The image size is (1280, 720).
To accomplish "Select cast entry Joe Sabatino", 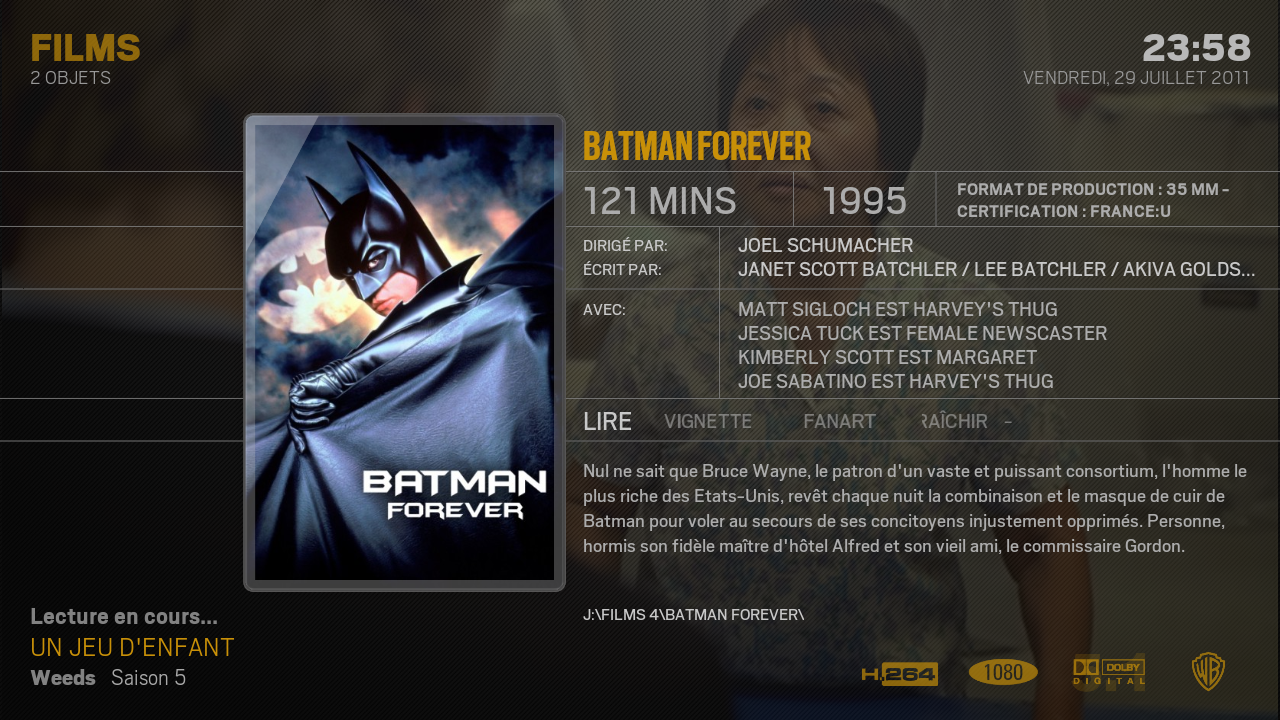I will pyautogui.click(x=895, y=381).
